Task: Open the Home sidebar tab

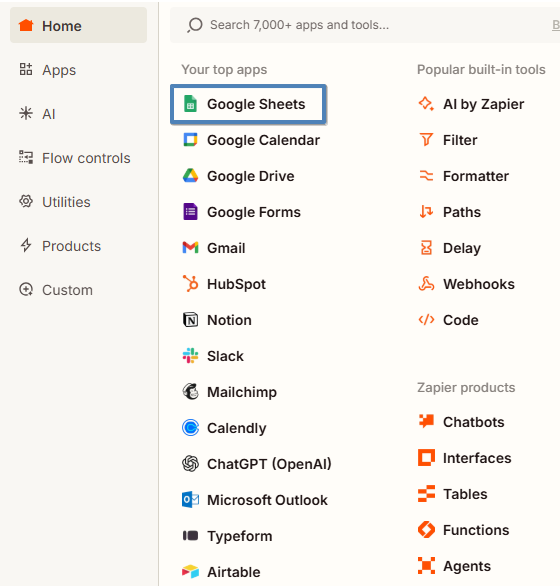Action: pyautogui.click(x=78, y=26)
